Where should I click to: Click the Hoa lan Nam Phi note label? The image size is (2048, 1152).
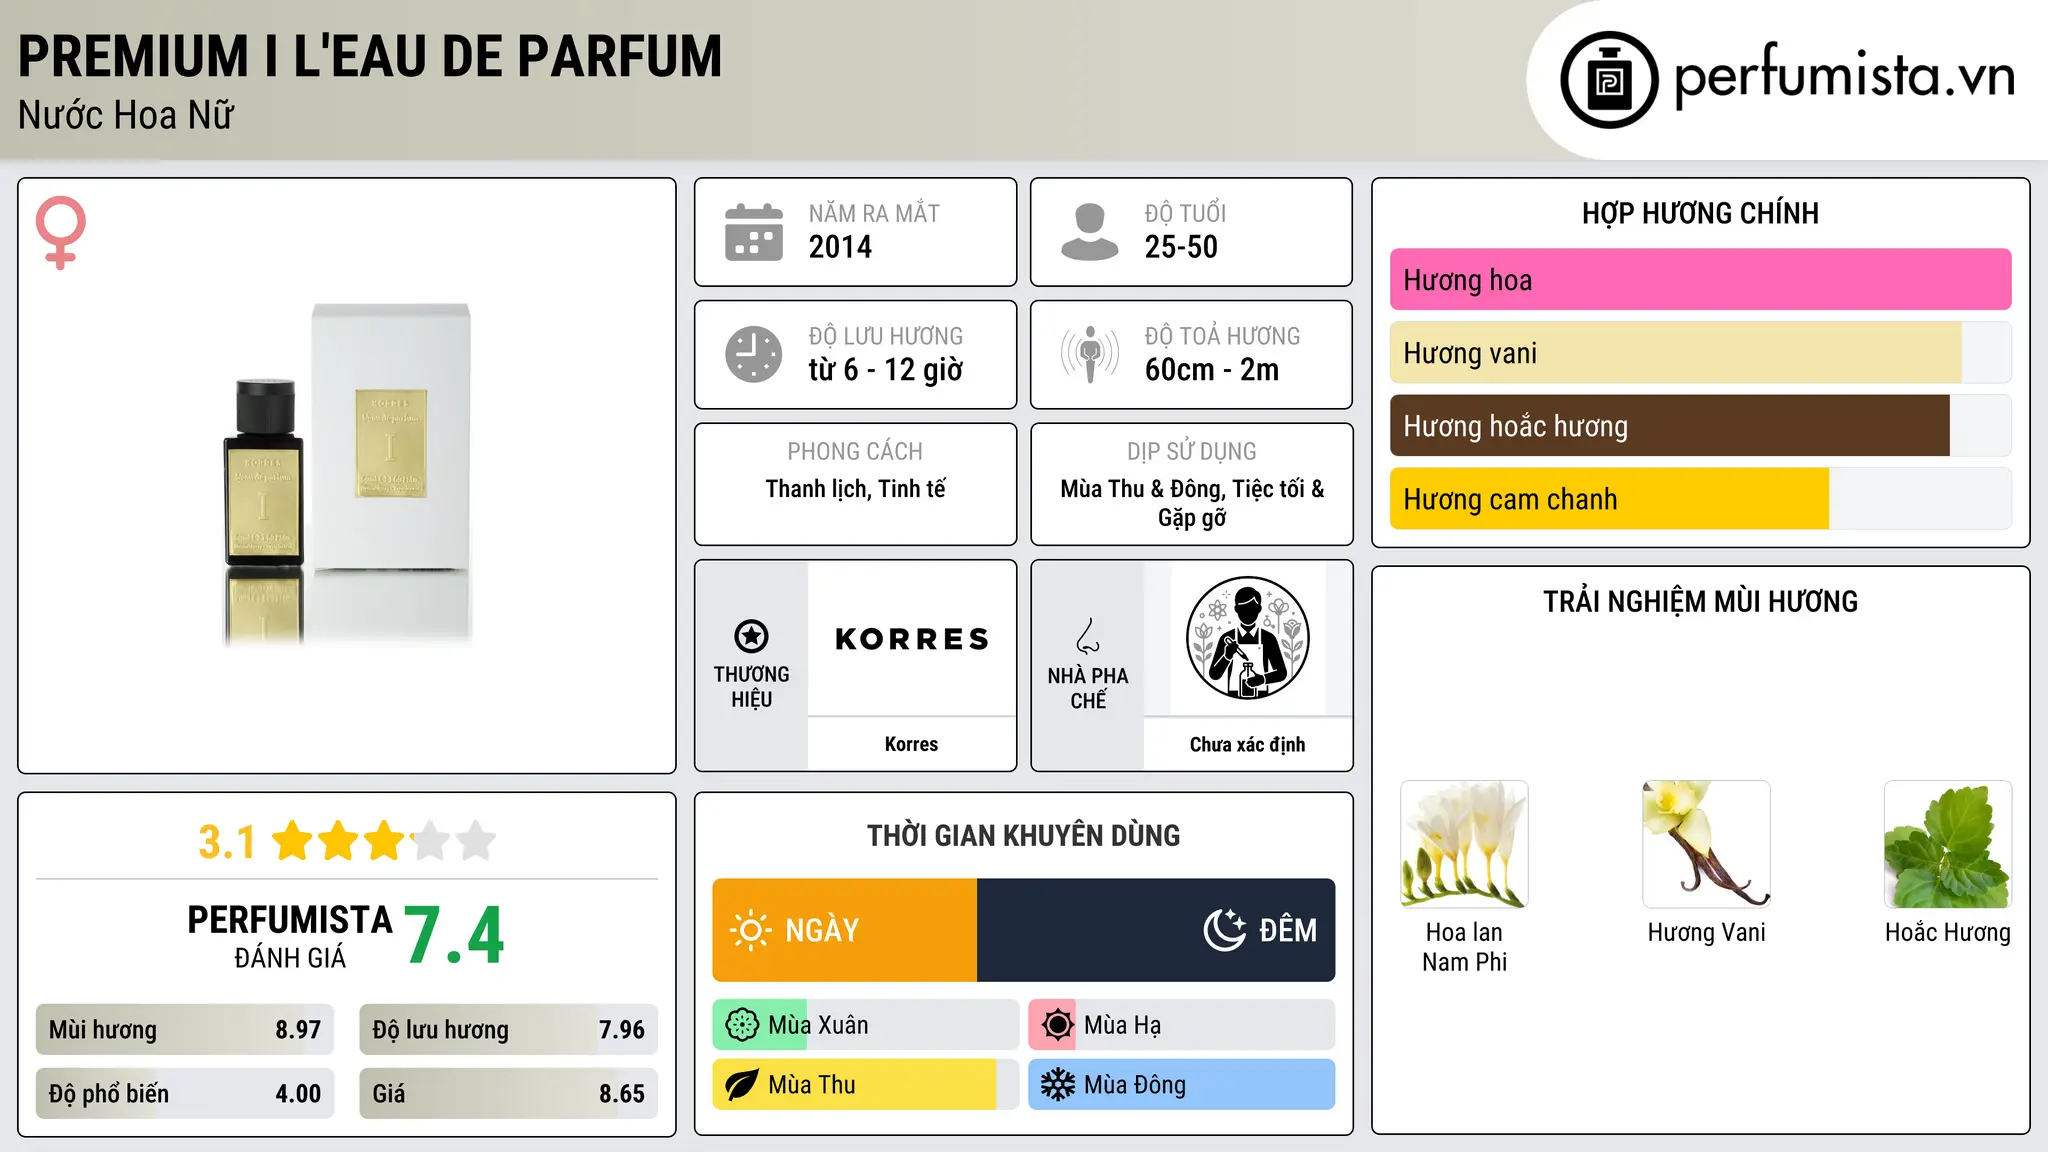pos(1464,947)
